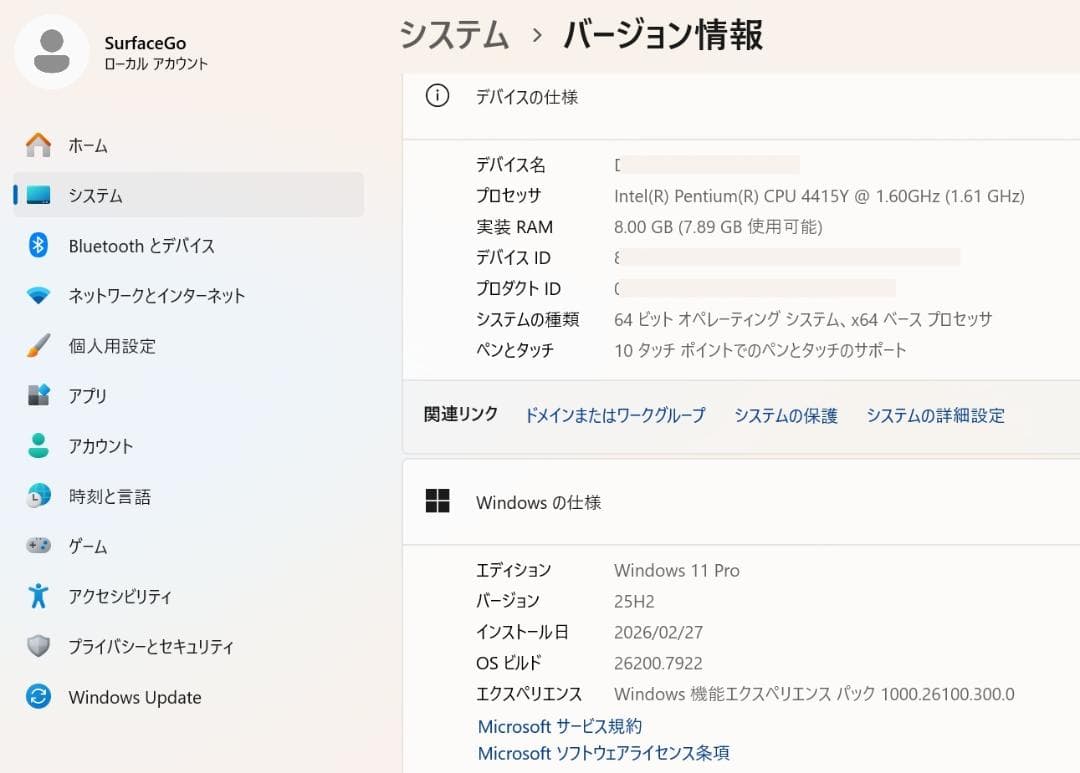Image resolution: width=1080 pixels, height=773 pixels.
Task: Click the breadcrumb chevron separator
Action: (537, 35)
